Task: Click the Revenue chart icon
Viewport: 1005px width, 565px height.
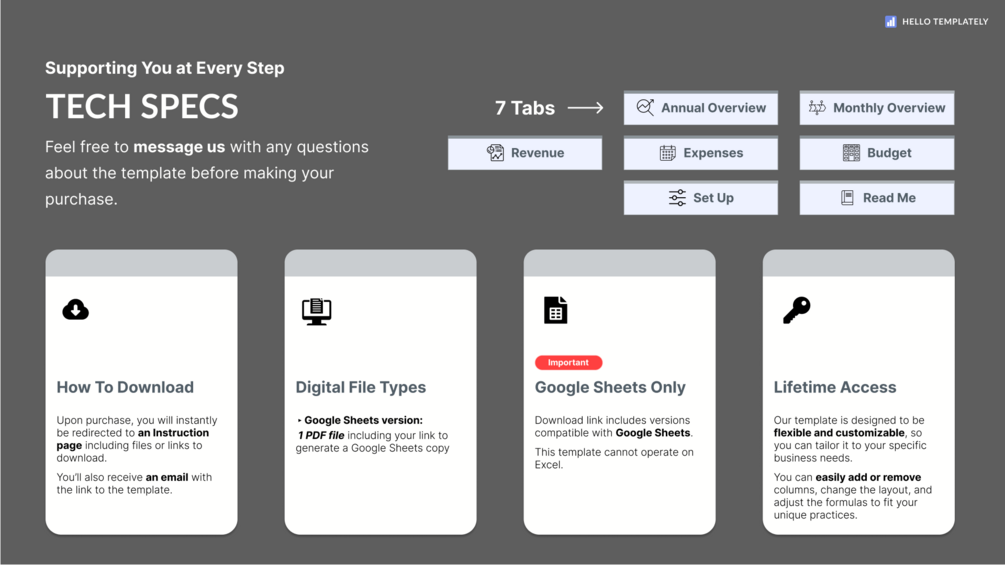Action: (495, 152)
